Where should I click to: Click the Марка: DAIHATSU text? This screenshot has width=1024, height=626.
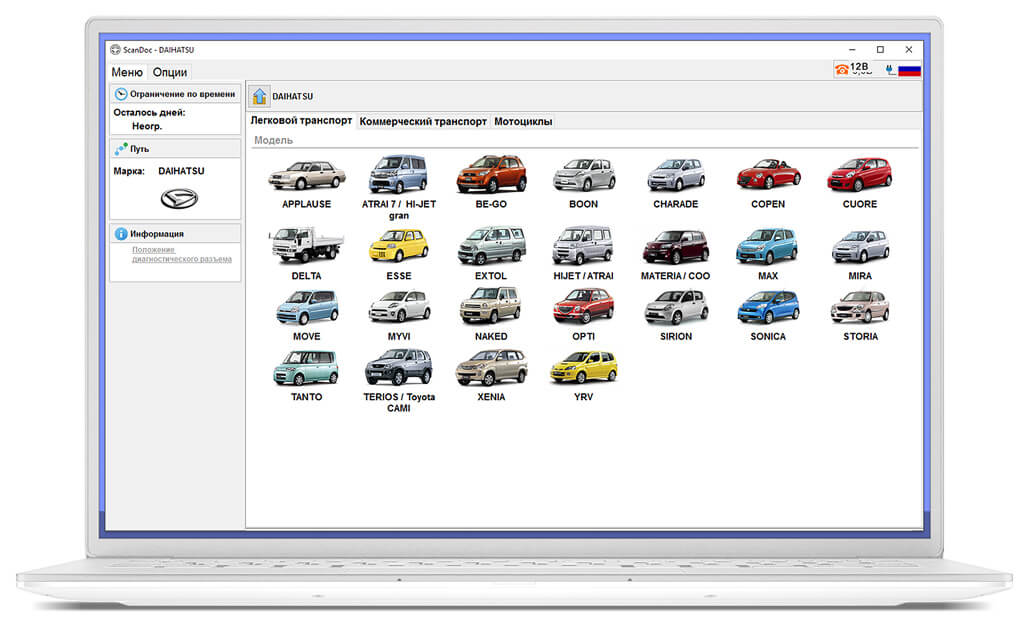click(x=159, y=171)
